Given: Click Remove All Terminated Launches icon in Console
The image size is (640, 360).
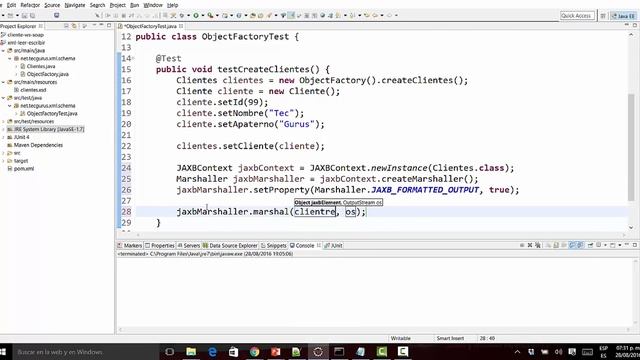Looking at the screenshot, I should point(538,245).
